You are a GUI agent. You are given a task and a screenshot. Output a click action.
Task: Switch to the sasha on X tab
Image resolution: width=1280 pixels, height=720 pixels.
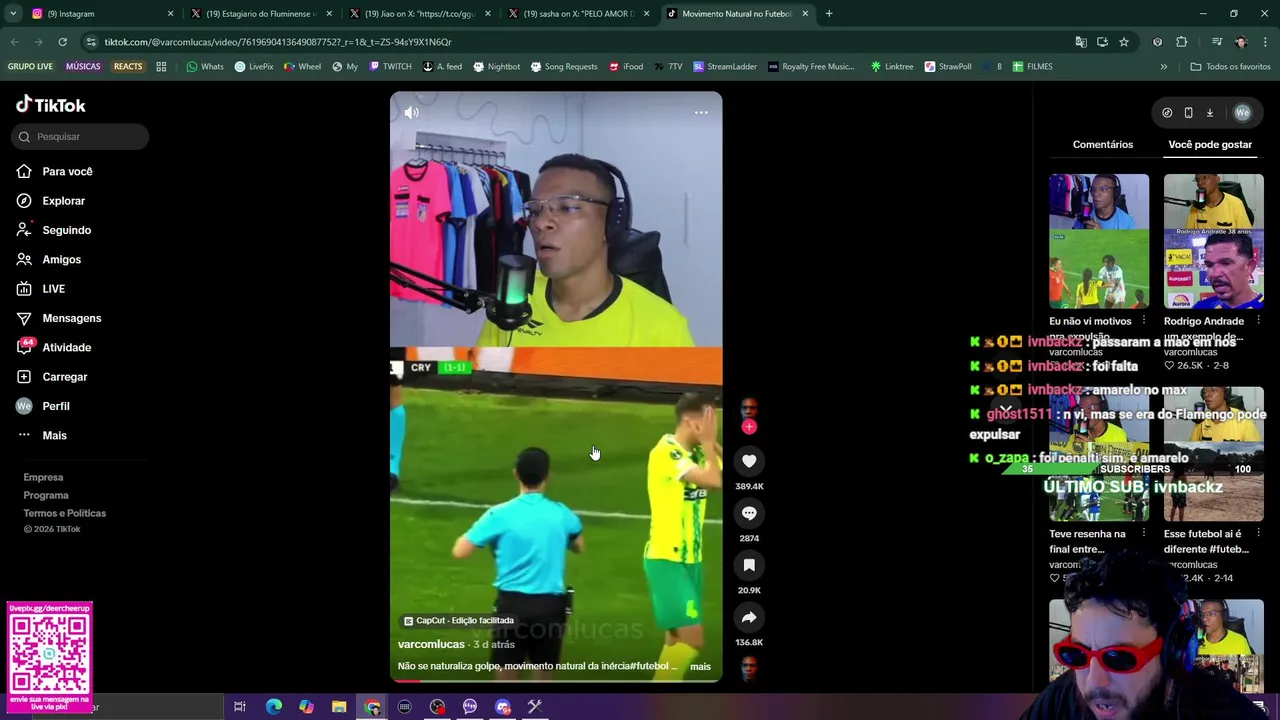coord(578,14)
